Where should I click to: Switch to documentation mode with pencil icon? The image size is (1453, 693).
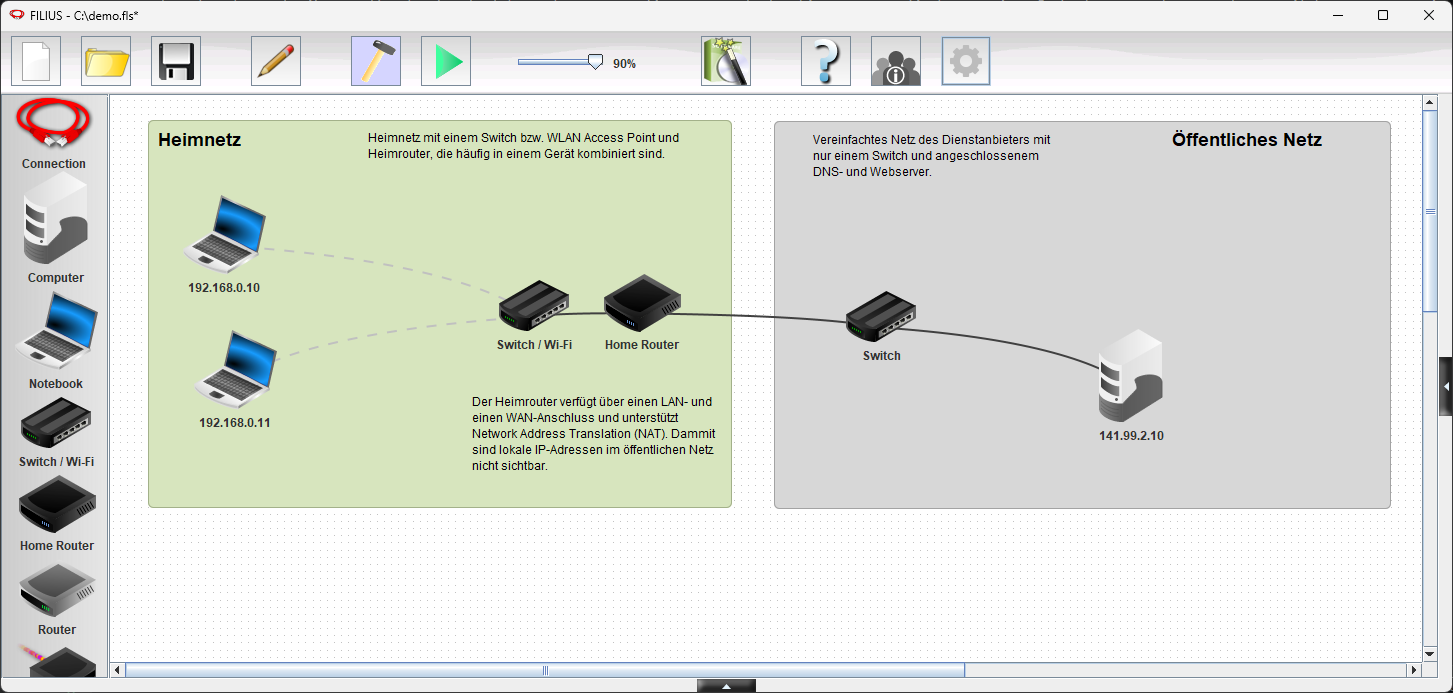pos(276,62)
